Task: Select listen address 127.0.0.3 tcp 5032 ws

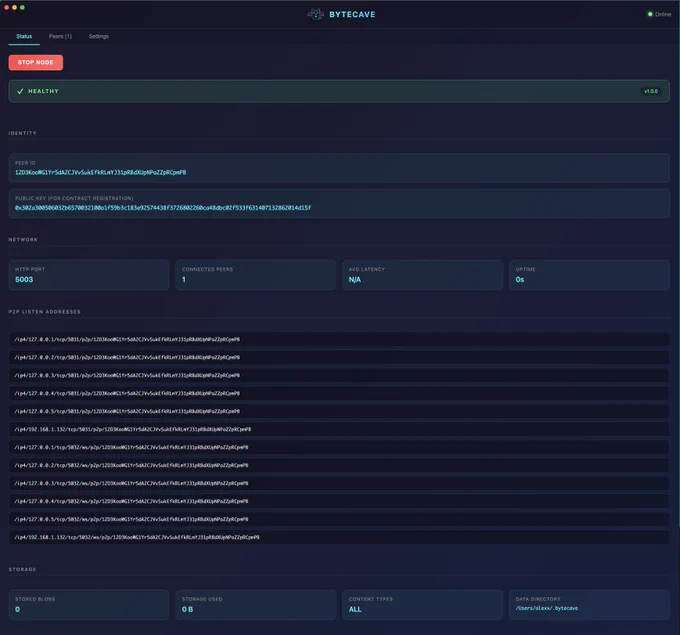Action: (339, 483)
